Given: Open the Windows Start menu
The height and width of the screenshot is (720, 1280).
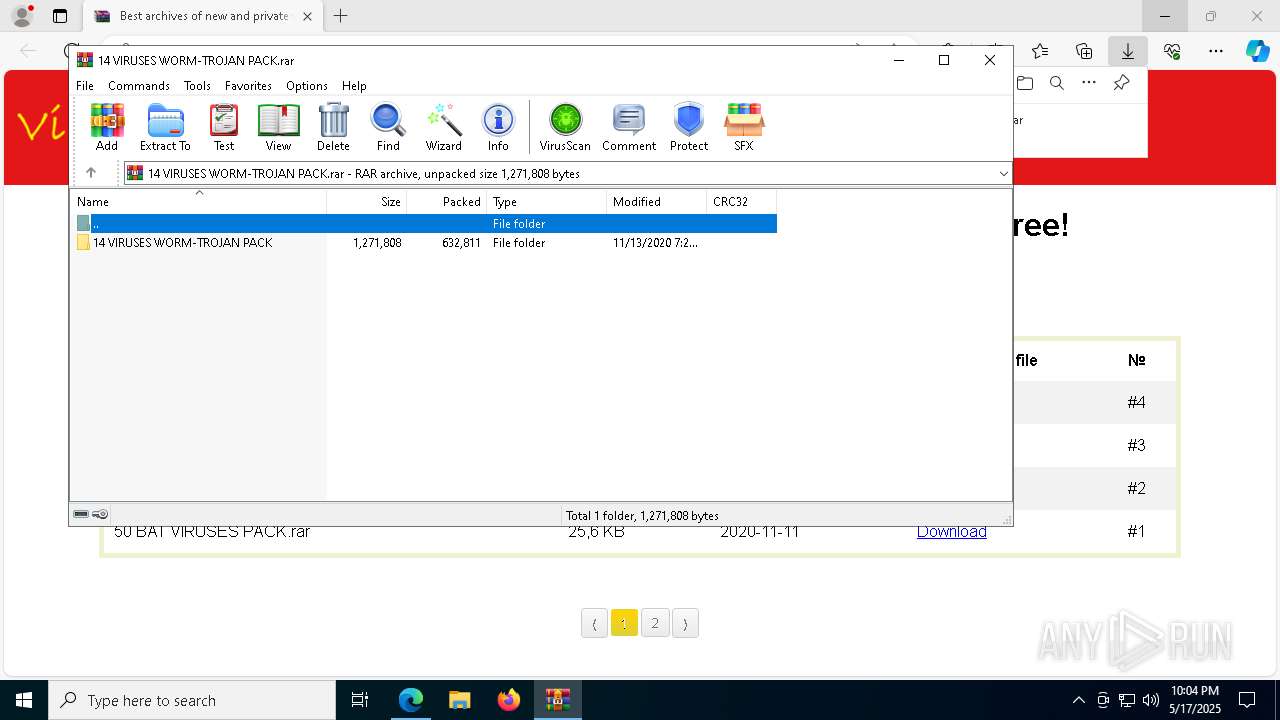Looking at the screenshot, I should [x=24, y=700].
